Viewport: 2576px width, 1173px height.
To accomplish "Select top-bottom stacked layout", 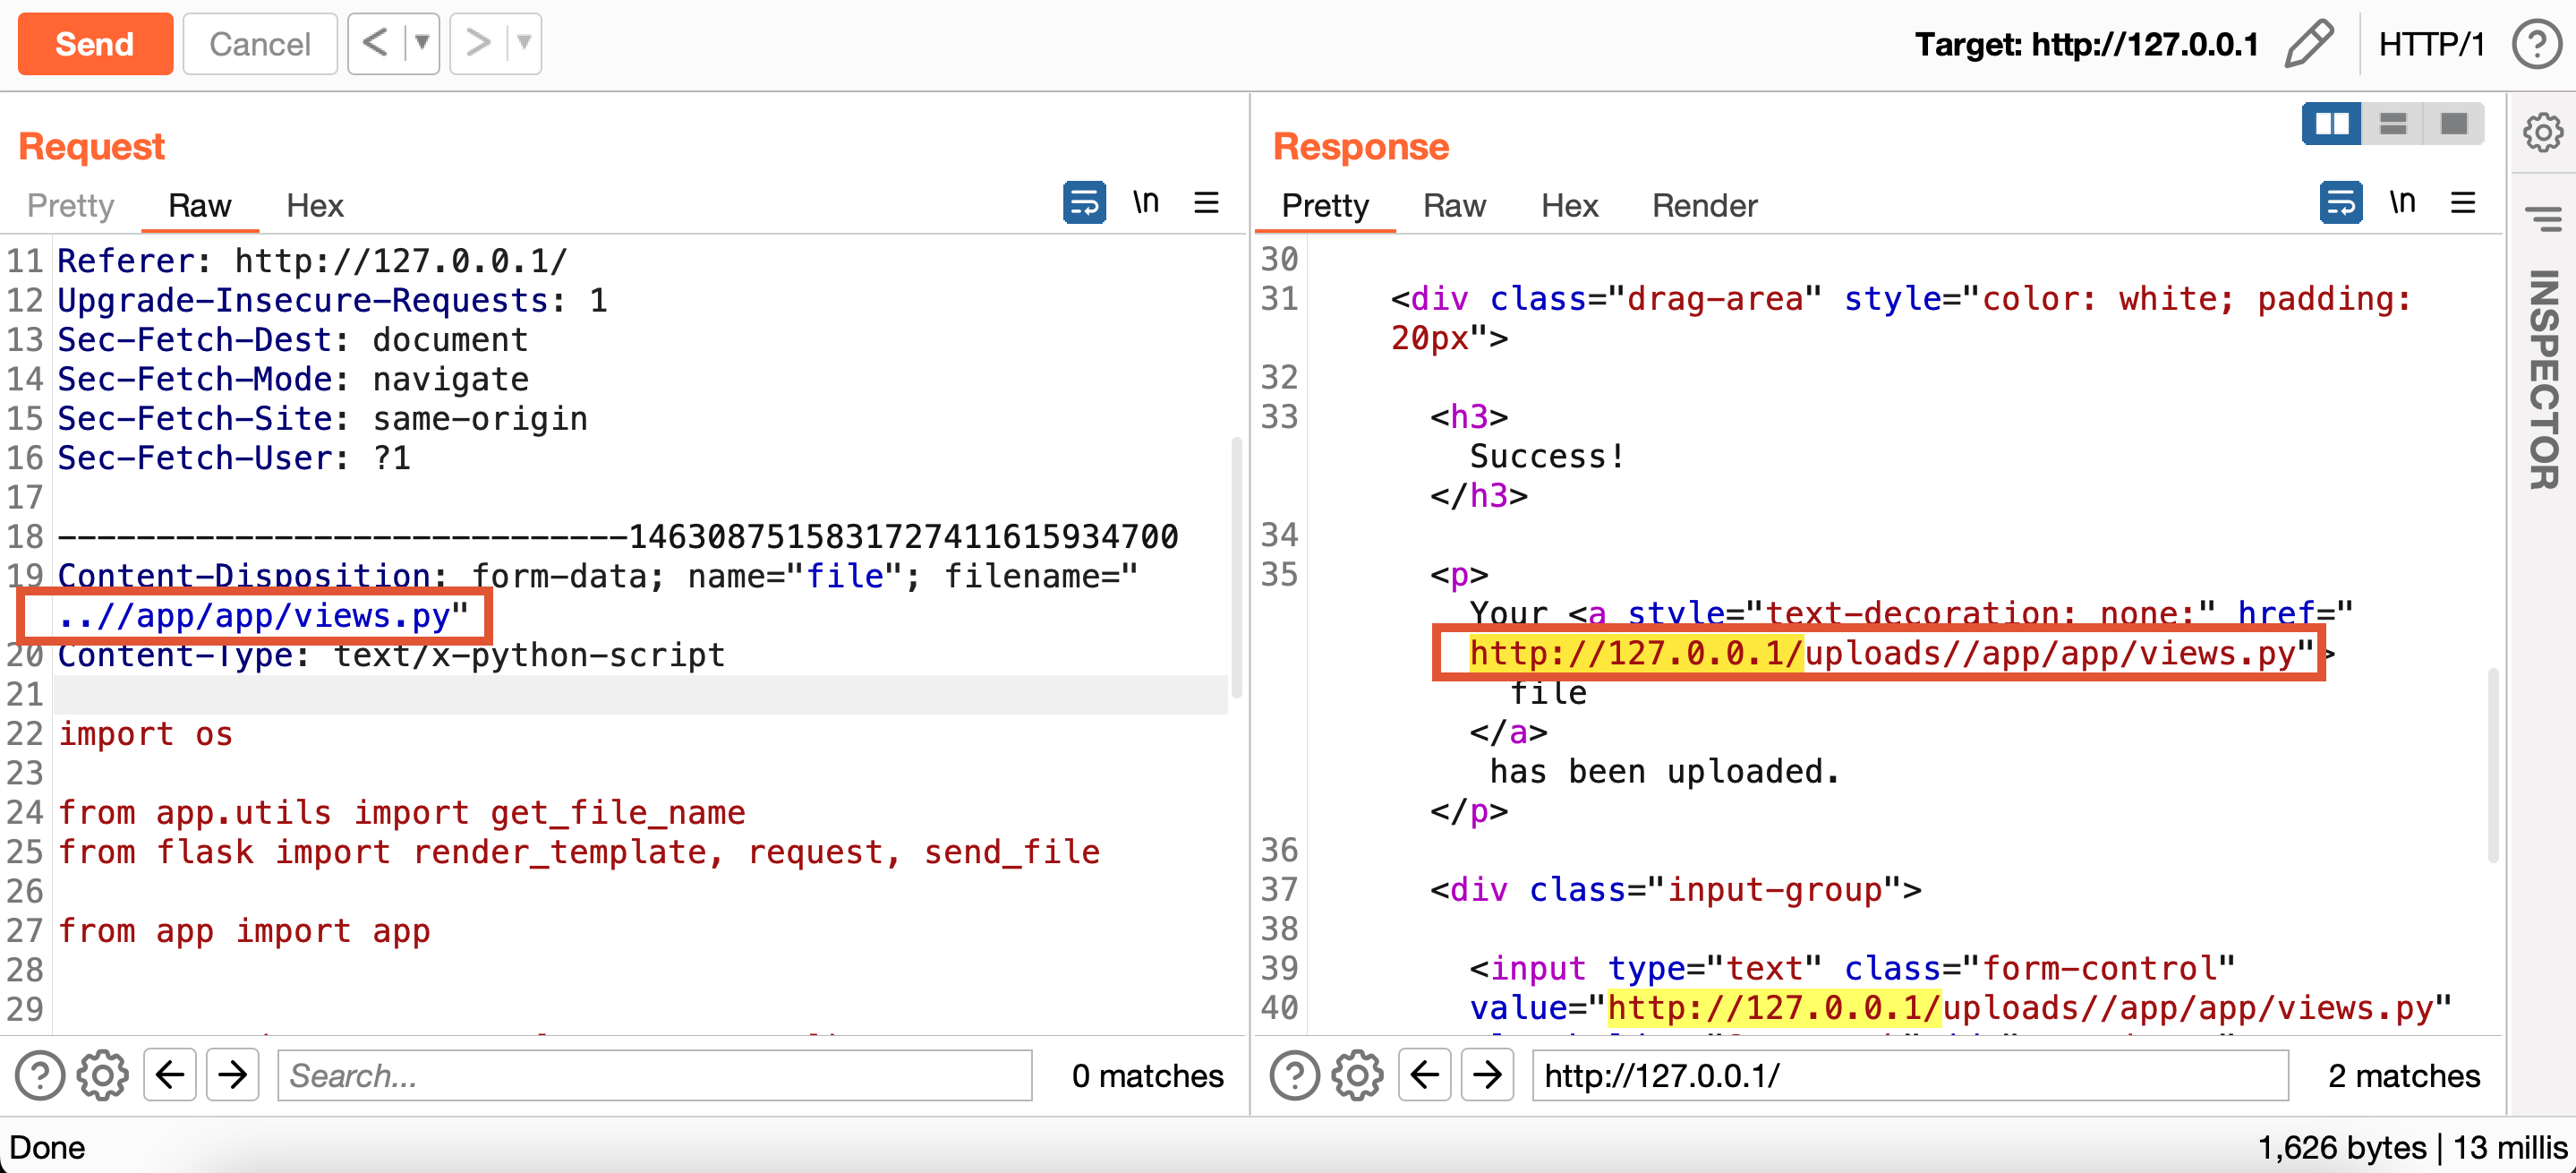I will 2393,124.
